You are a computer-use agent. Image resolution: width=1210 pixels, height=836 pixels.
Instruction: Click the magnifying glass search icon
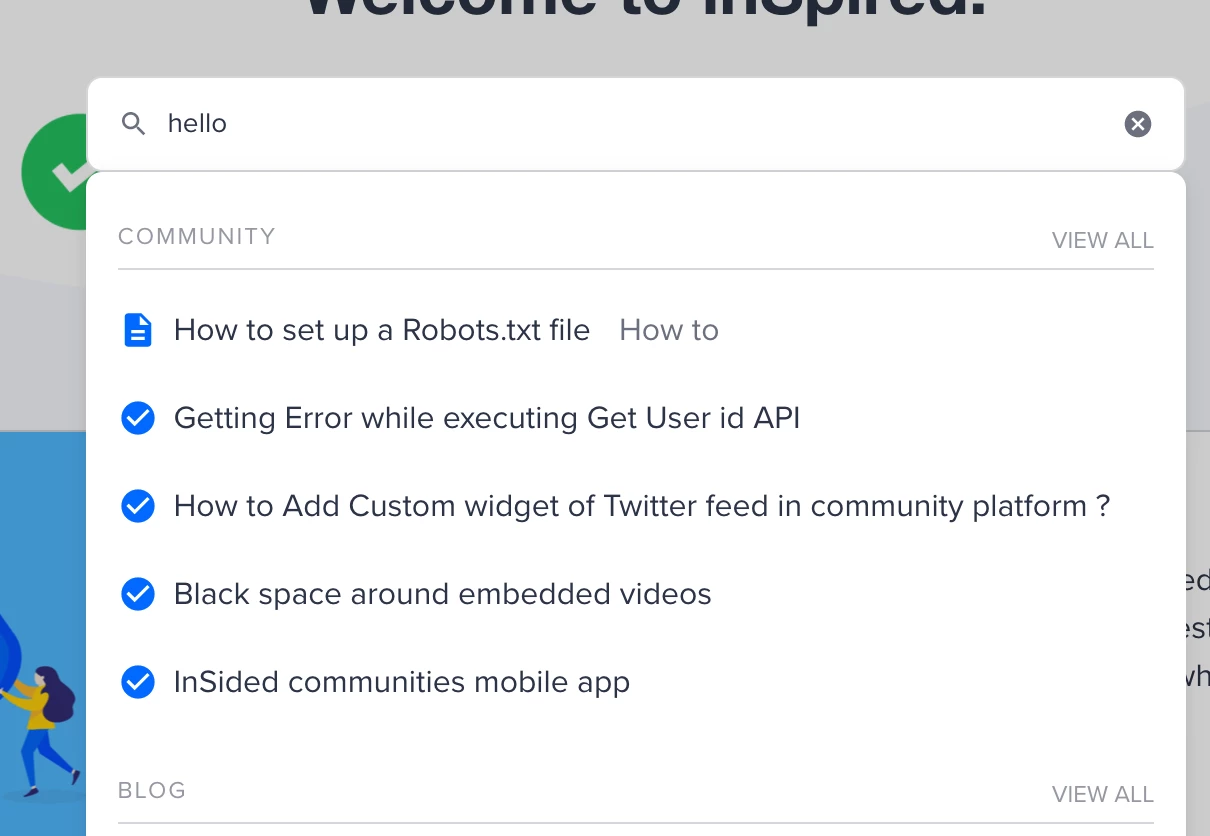coord(134,124)
